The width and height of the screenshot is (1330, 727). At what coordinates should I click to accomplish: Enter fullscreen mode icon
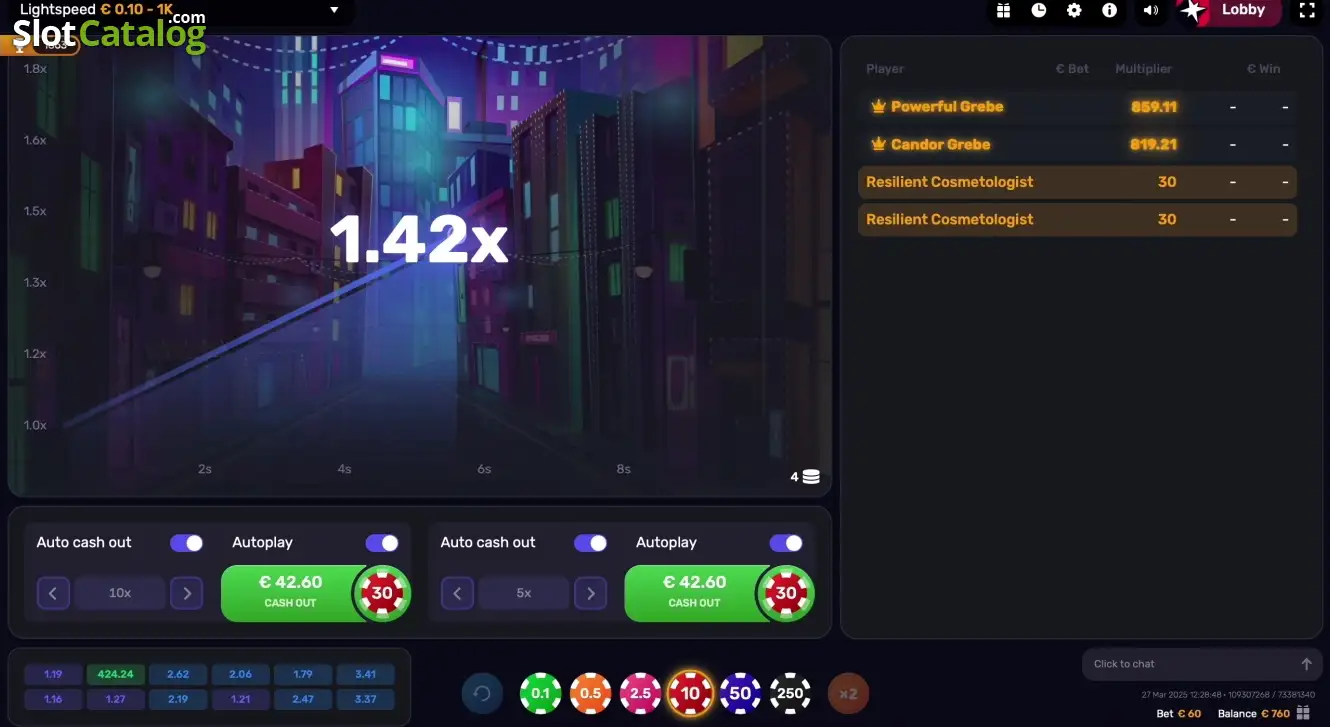pyautogui.click(x=1306, y=10)
